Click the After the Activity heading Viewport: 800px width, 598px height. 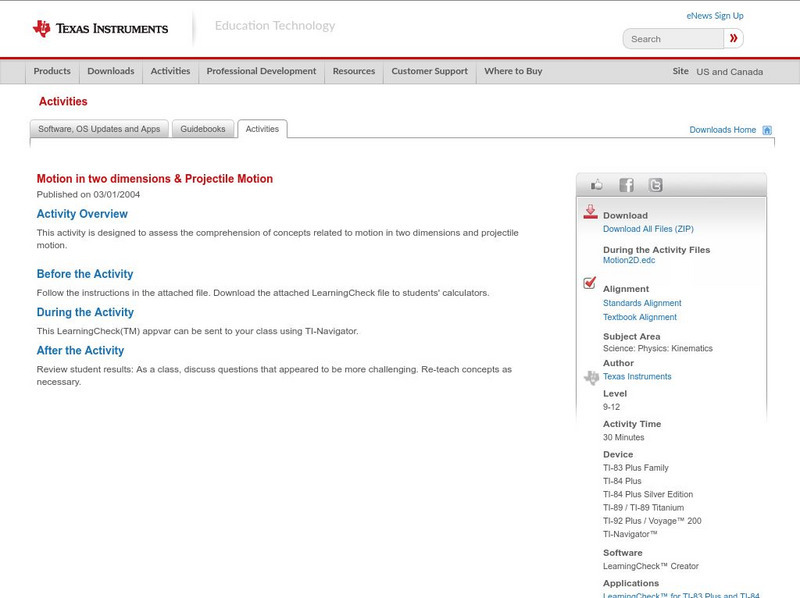pyautogui.click(x=80, y=351)
